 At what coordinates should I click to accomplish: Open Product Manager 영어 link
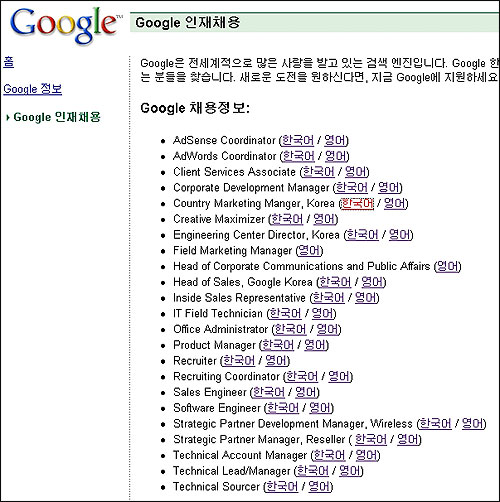(x=315, y=345)
